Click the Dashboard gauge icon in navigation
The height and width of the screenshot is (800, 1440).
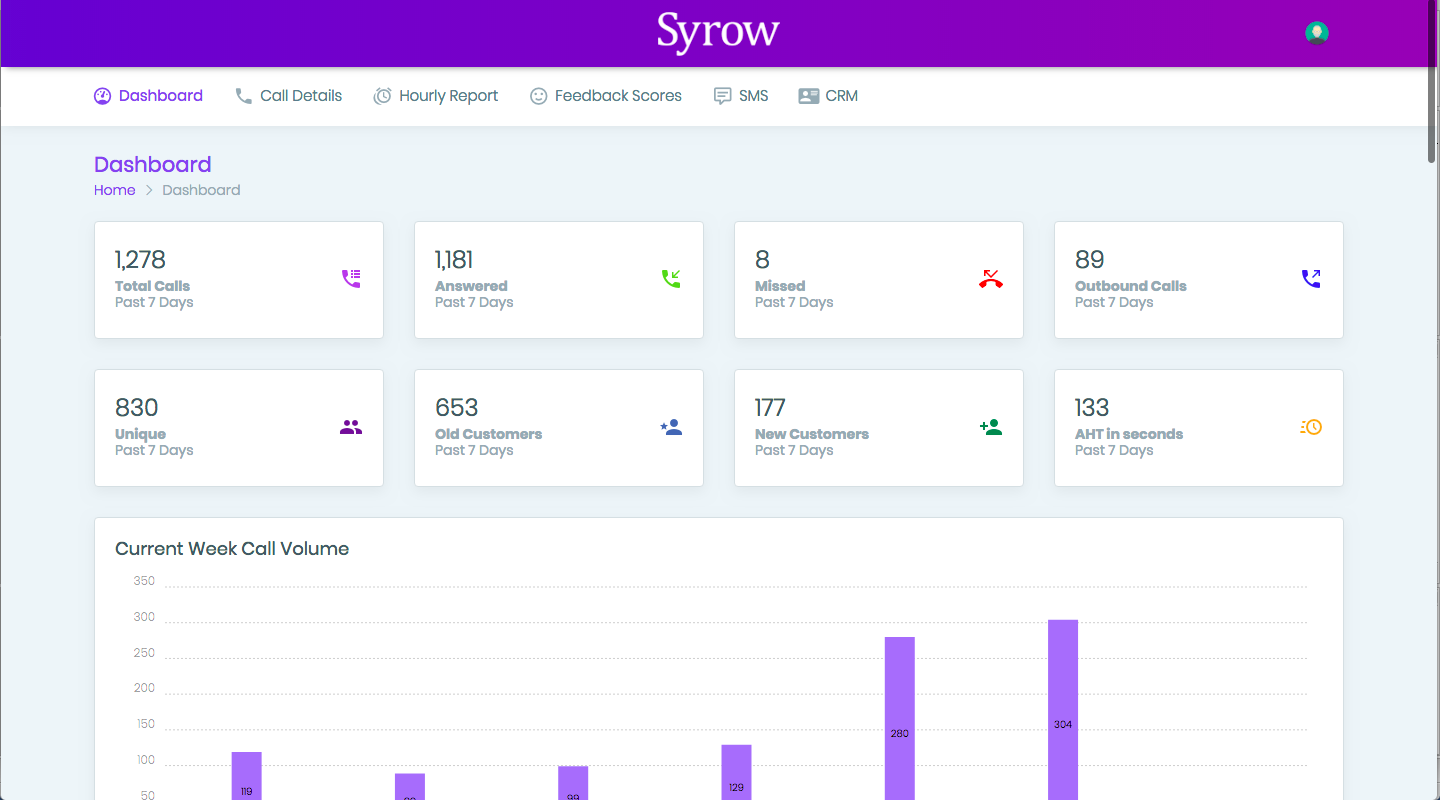(x=102, y=96)
